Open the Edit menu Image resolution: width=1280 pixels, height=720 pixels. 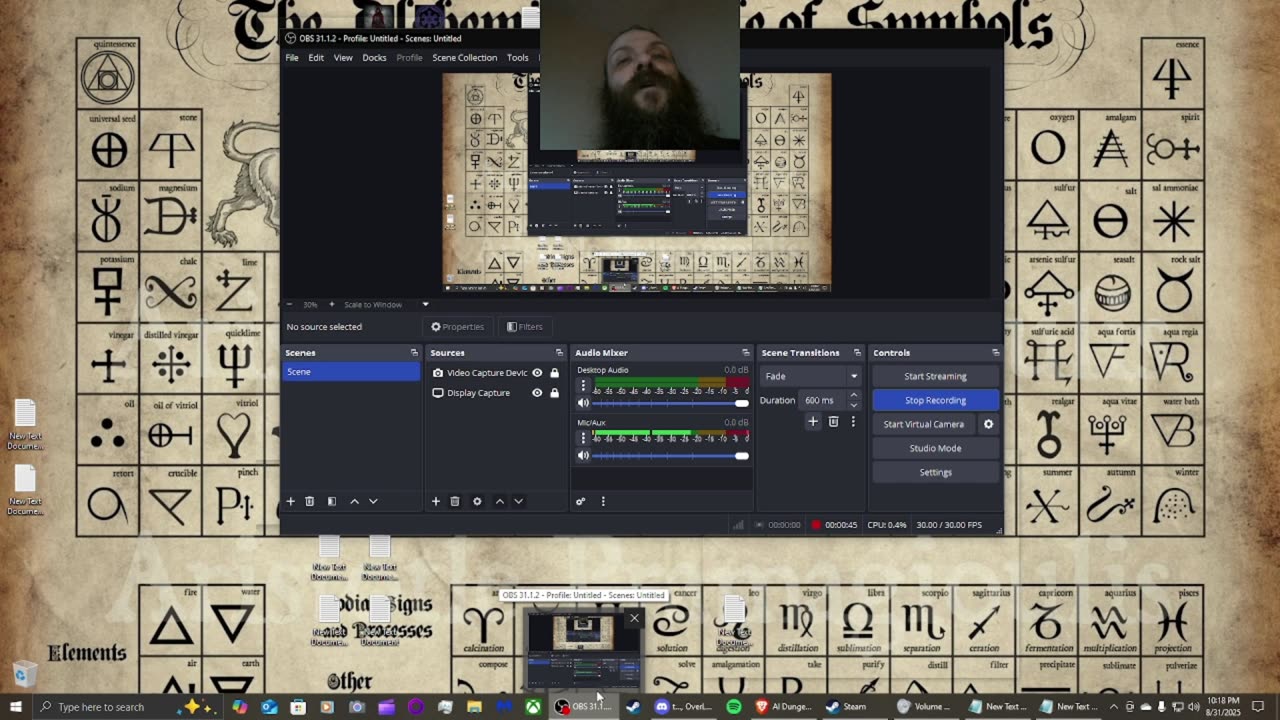[x=316, y=58]
